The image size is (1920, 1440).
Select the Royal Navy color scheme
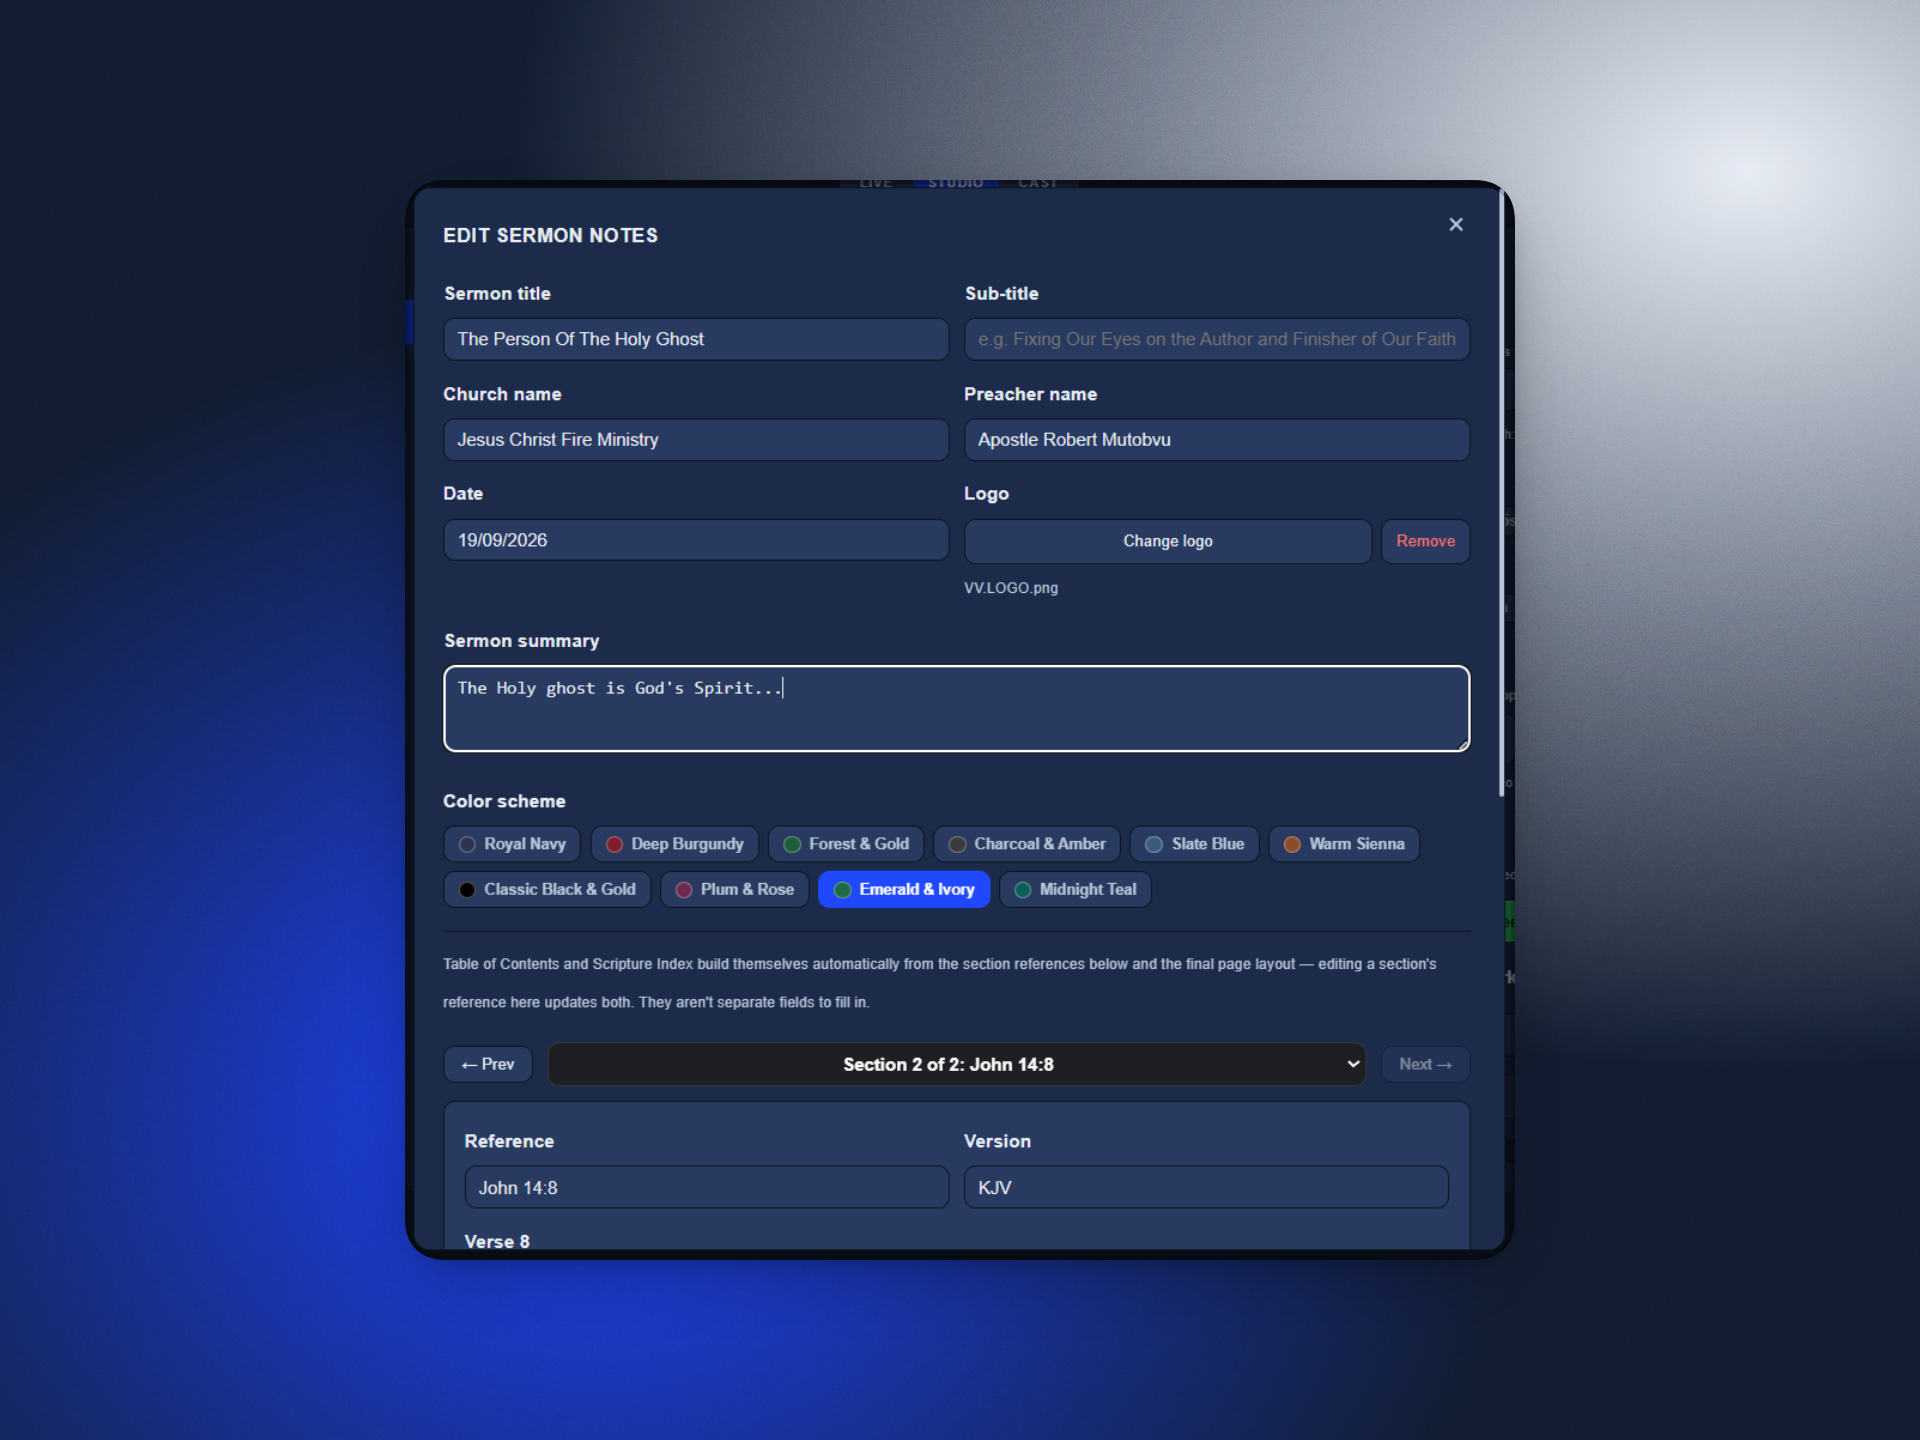[x=512, y=844]
